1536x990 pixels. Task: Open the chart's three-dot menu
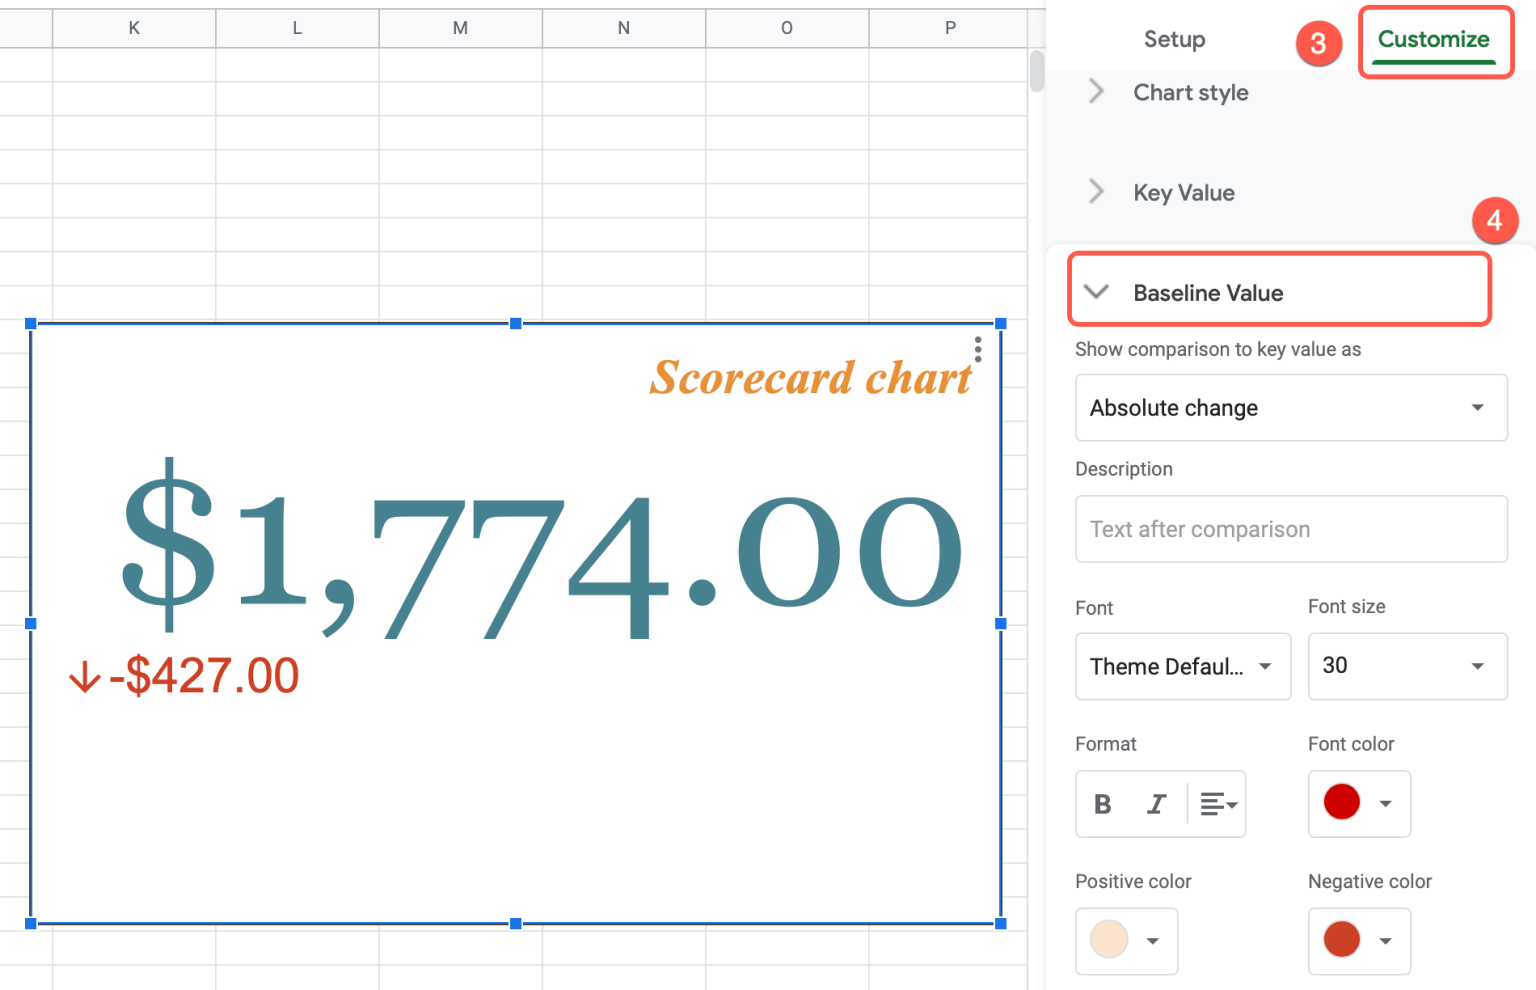pyautogui.click(x=977, y=350)
